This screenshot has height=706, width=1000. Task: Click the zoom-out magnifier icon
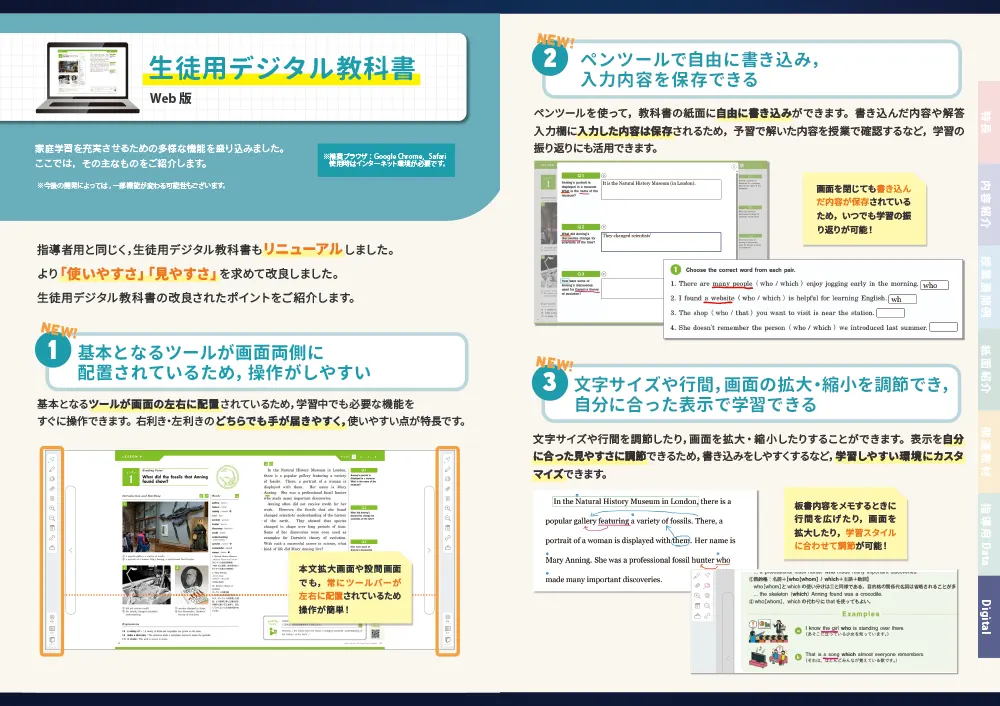(52, 519)
